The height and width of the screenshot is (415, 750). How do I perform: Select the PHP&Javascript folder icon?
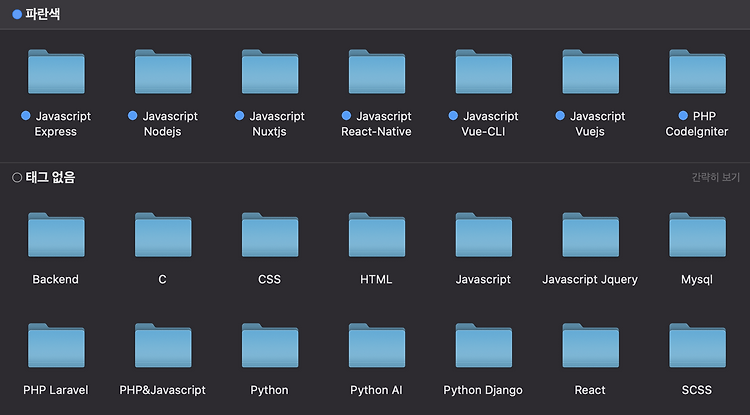pos(163,345)
